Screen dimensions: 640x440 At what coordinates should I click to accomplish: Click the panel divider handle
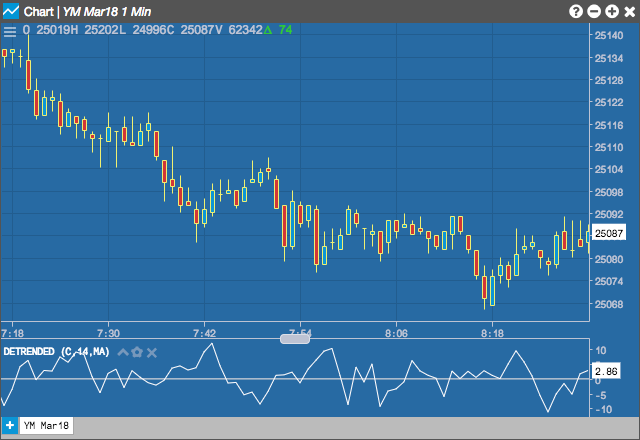point(295,338)
